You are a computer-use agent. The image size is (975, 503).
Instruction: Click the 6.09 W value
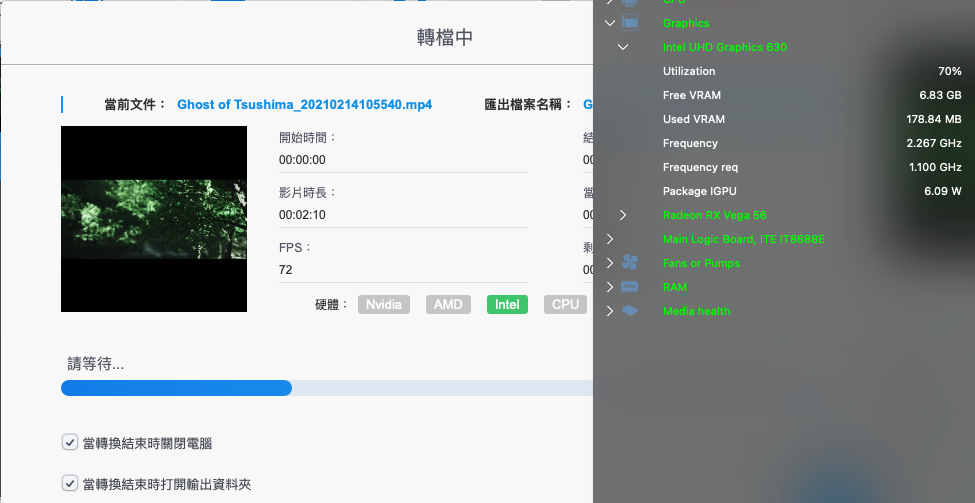click(943, 191)
